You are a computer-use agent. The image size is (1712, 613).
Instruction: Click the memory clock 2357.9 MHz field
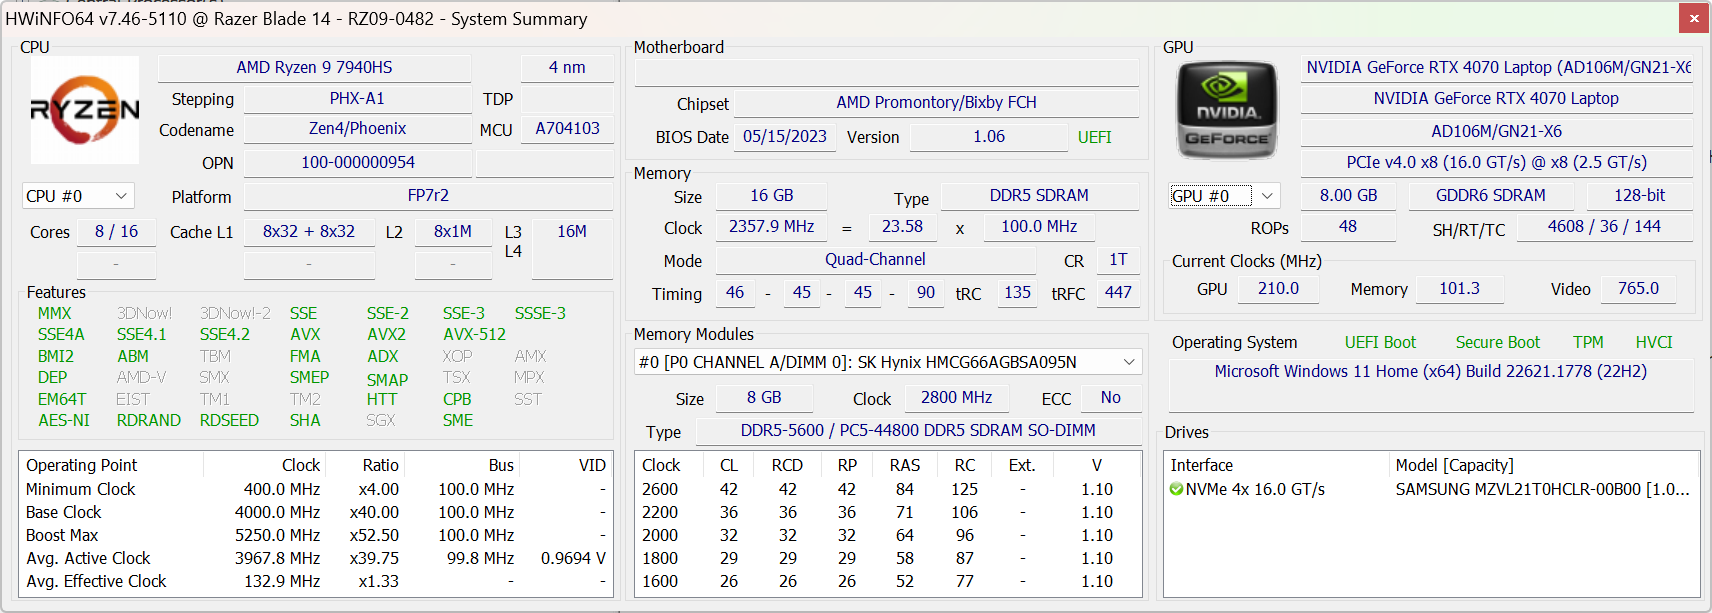(771, 226)
